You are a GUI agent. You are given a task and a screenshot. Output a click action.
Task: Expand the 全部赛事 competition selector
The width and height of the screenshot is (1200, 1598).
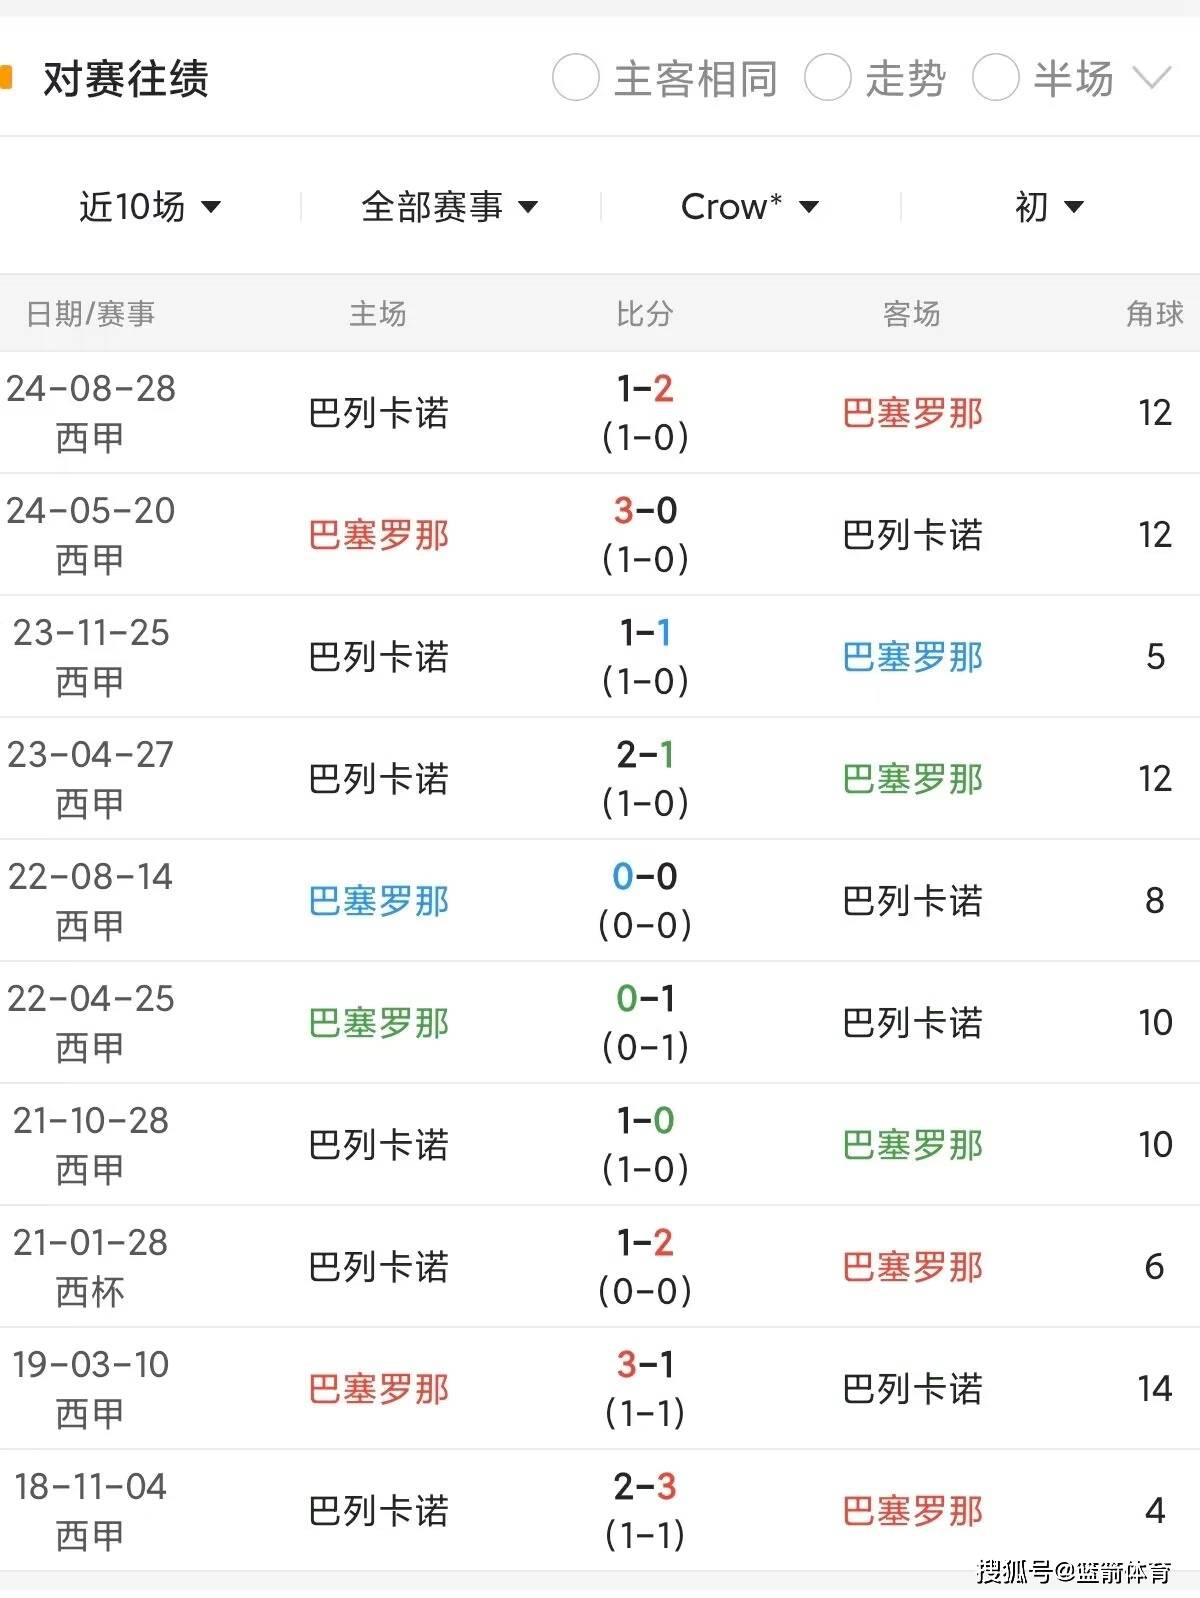pyautogui.click(x=450, y=206)
